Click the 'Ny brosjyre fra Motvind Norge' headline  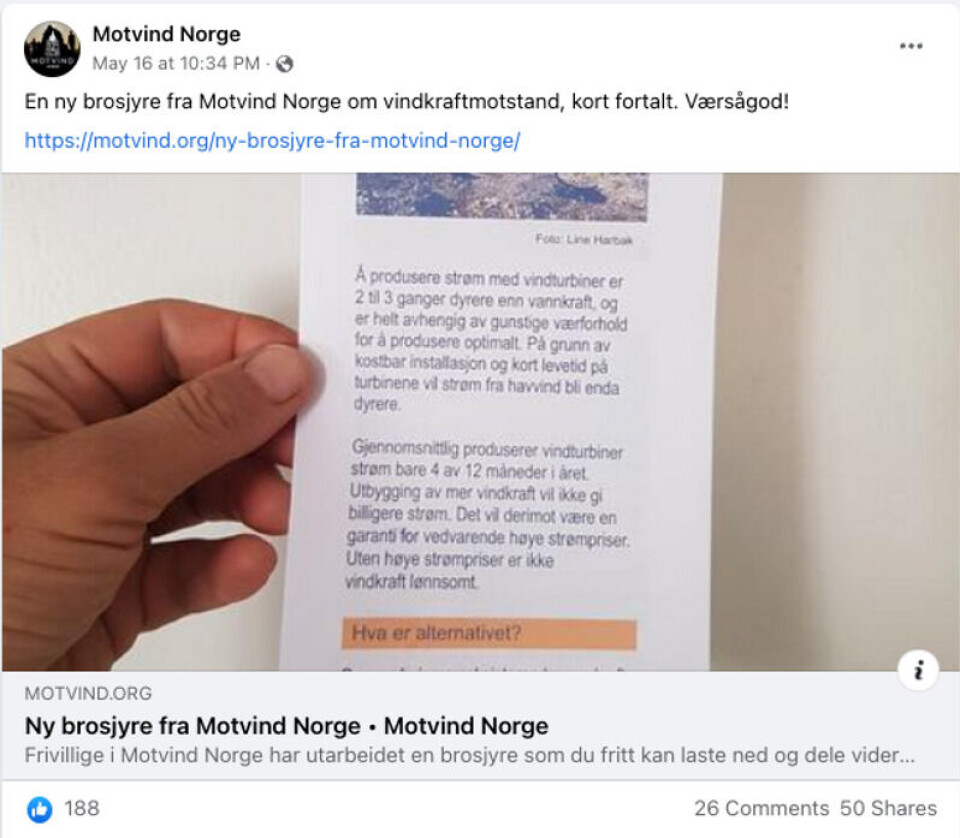(287, 726)
